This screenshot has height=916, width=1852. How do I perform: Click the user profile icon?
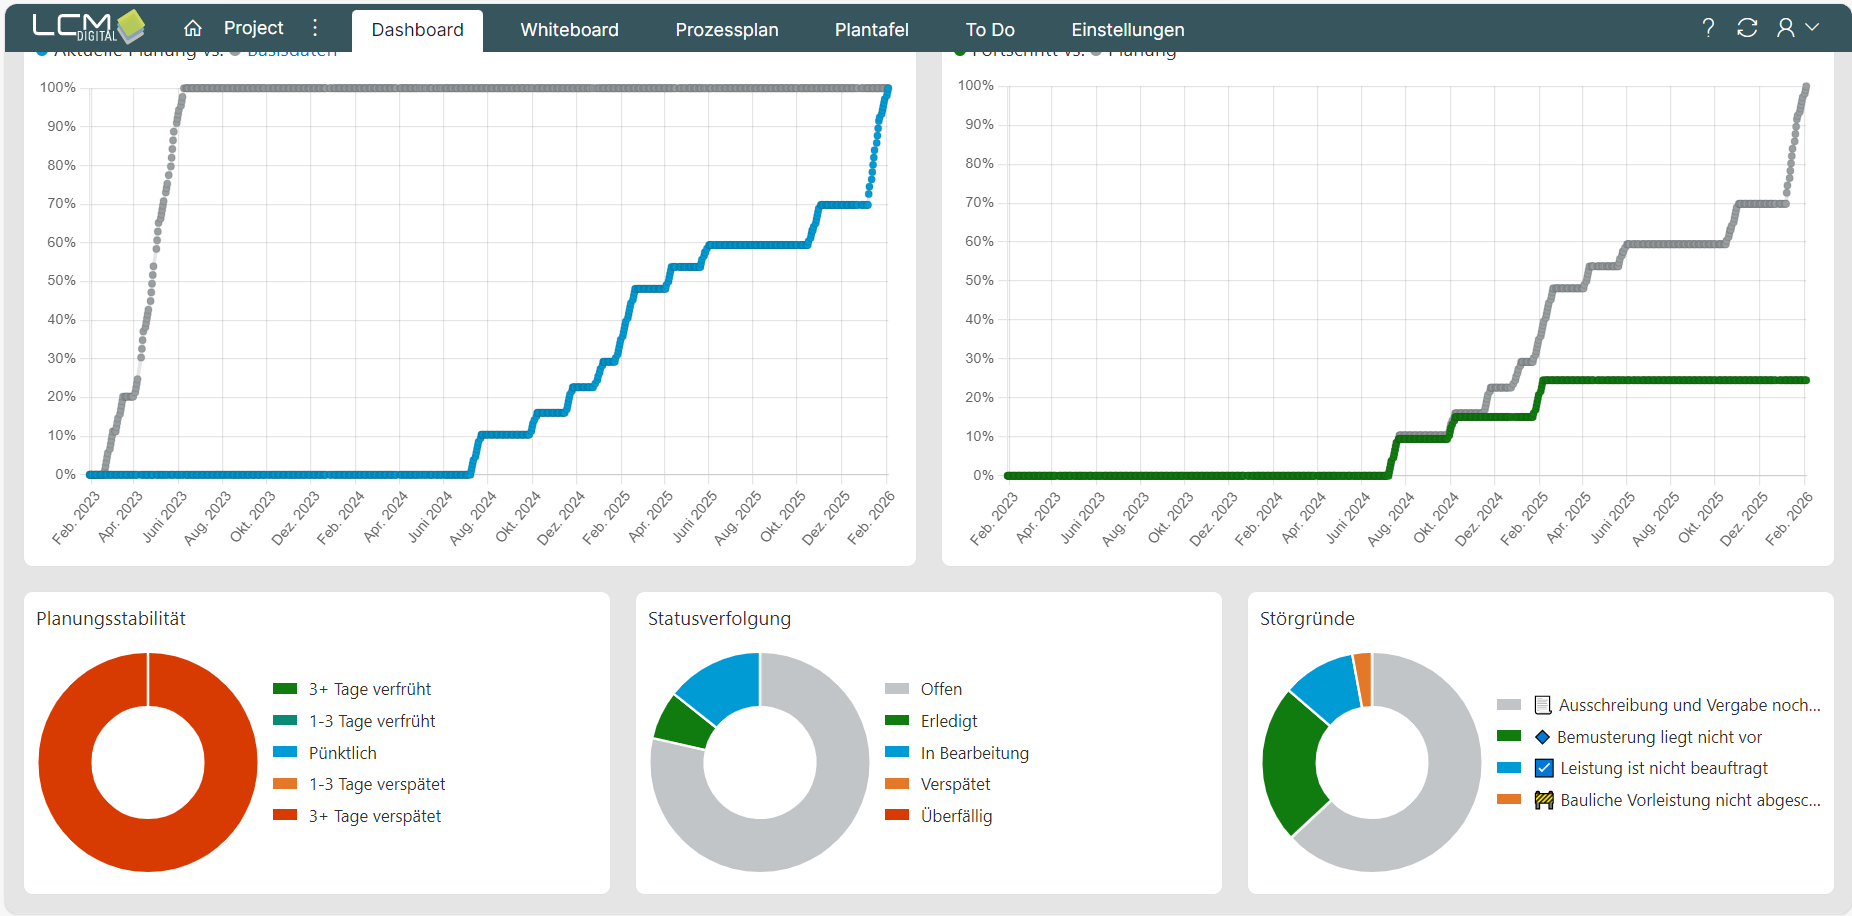(1785, 28)
